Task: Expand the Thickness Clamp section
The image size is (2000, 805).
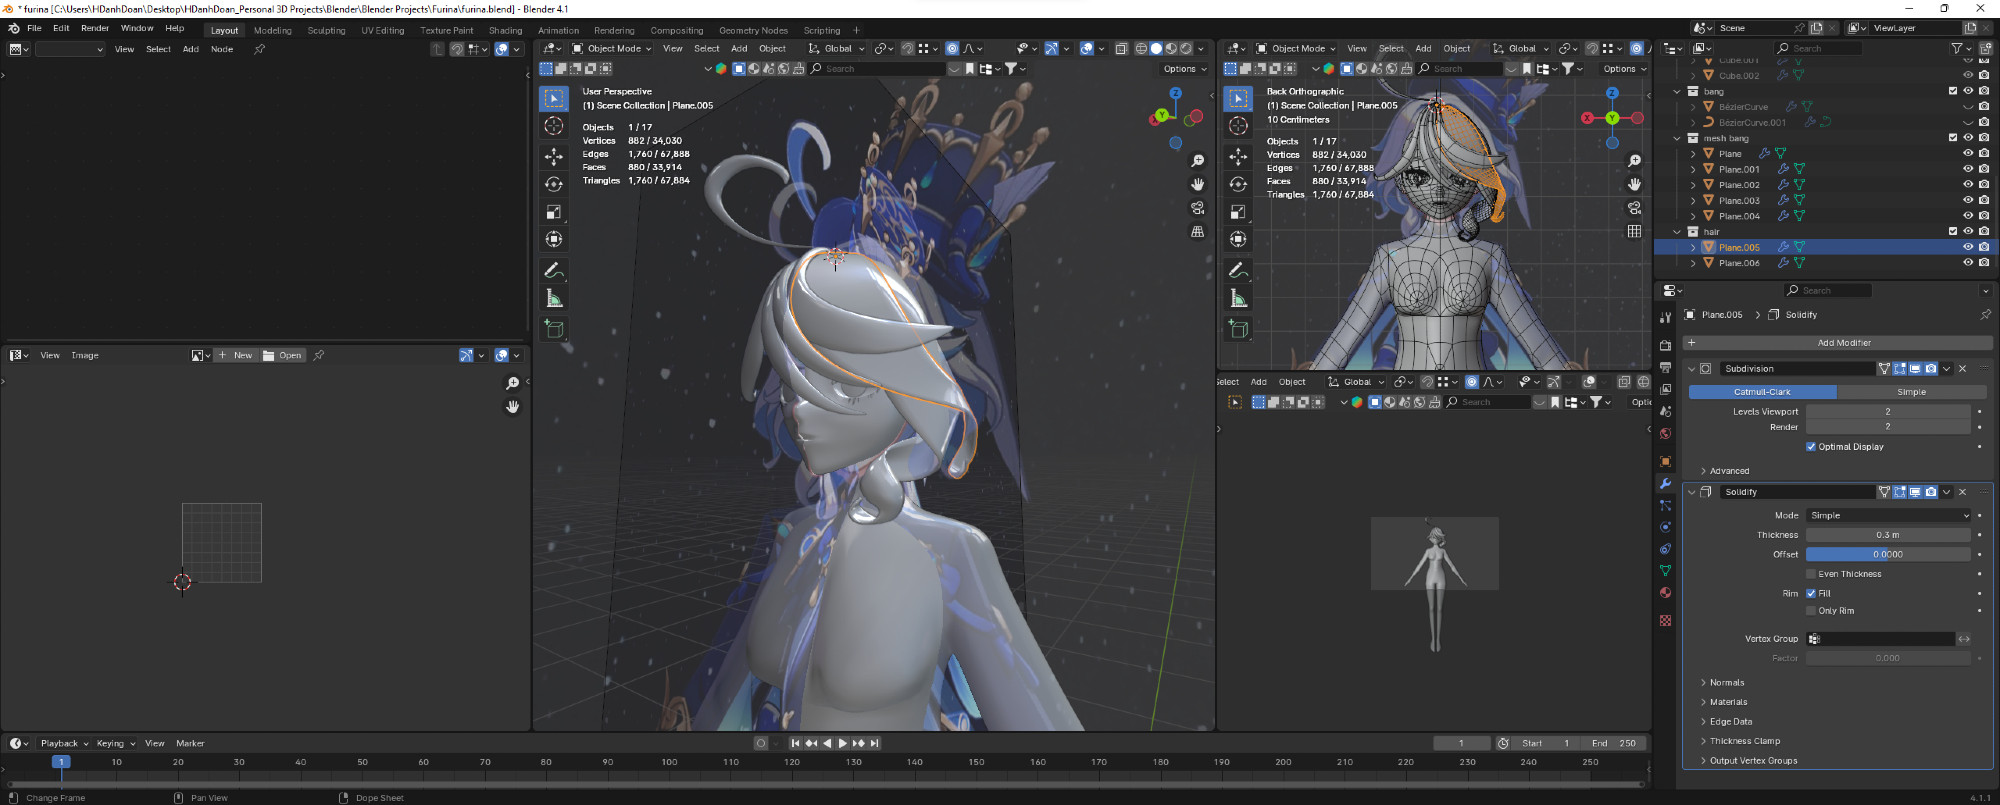Action: coord(1744,741)
